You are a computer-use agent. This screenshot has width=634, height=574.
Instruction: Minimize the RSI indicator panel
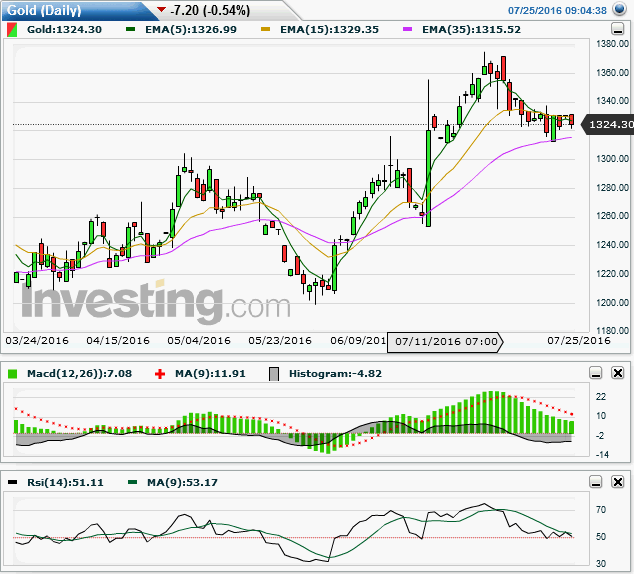click(x=596, y=482)
